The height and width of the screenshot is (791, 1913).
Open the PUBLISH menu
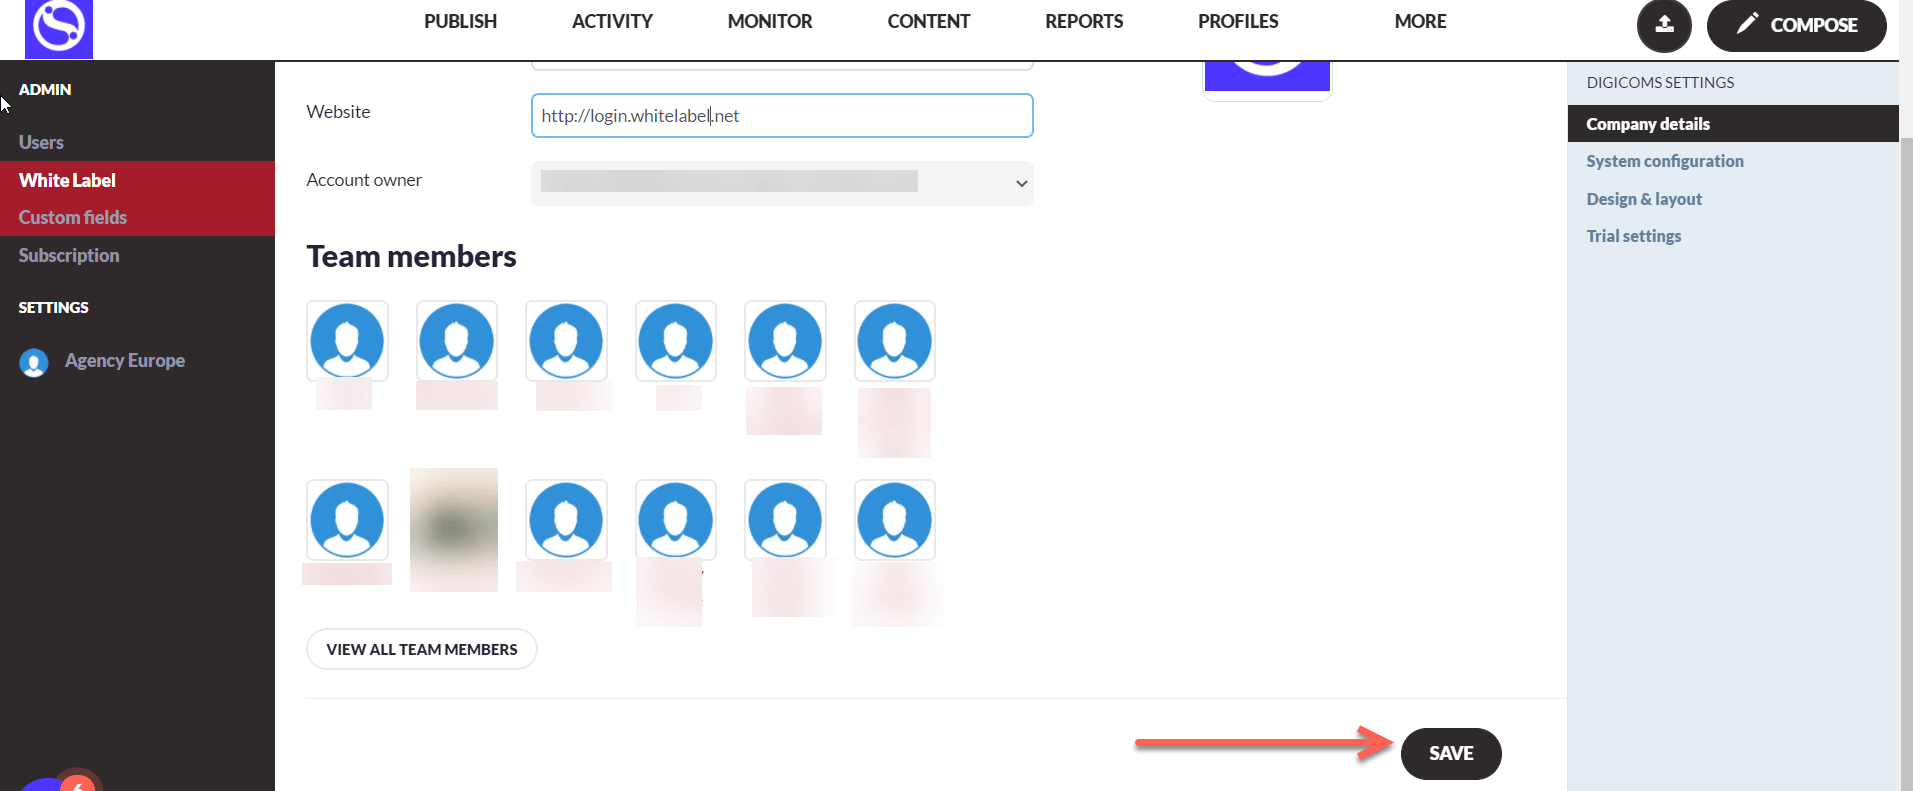460,21
